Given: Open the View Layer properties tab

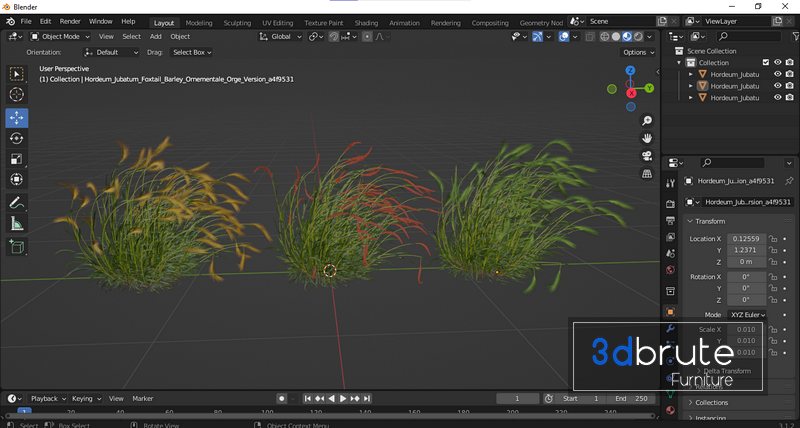Looking at the screenshot, I should coord(670,237).
